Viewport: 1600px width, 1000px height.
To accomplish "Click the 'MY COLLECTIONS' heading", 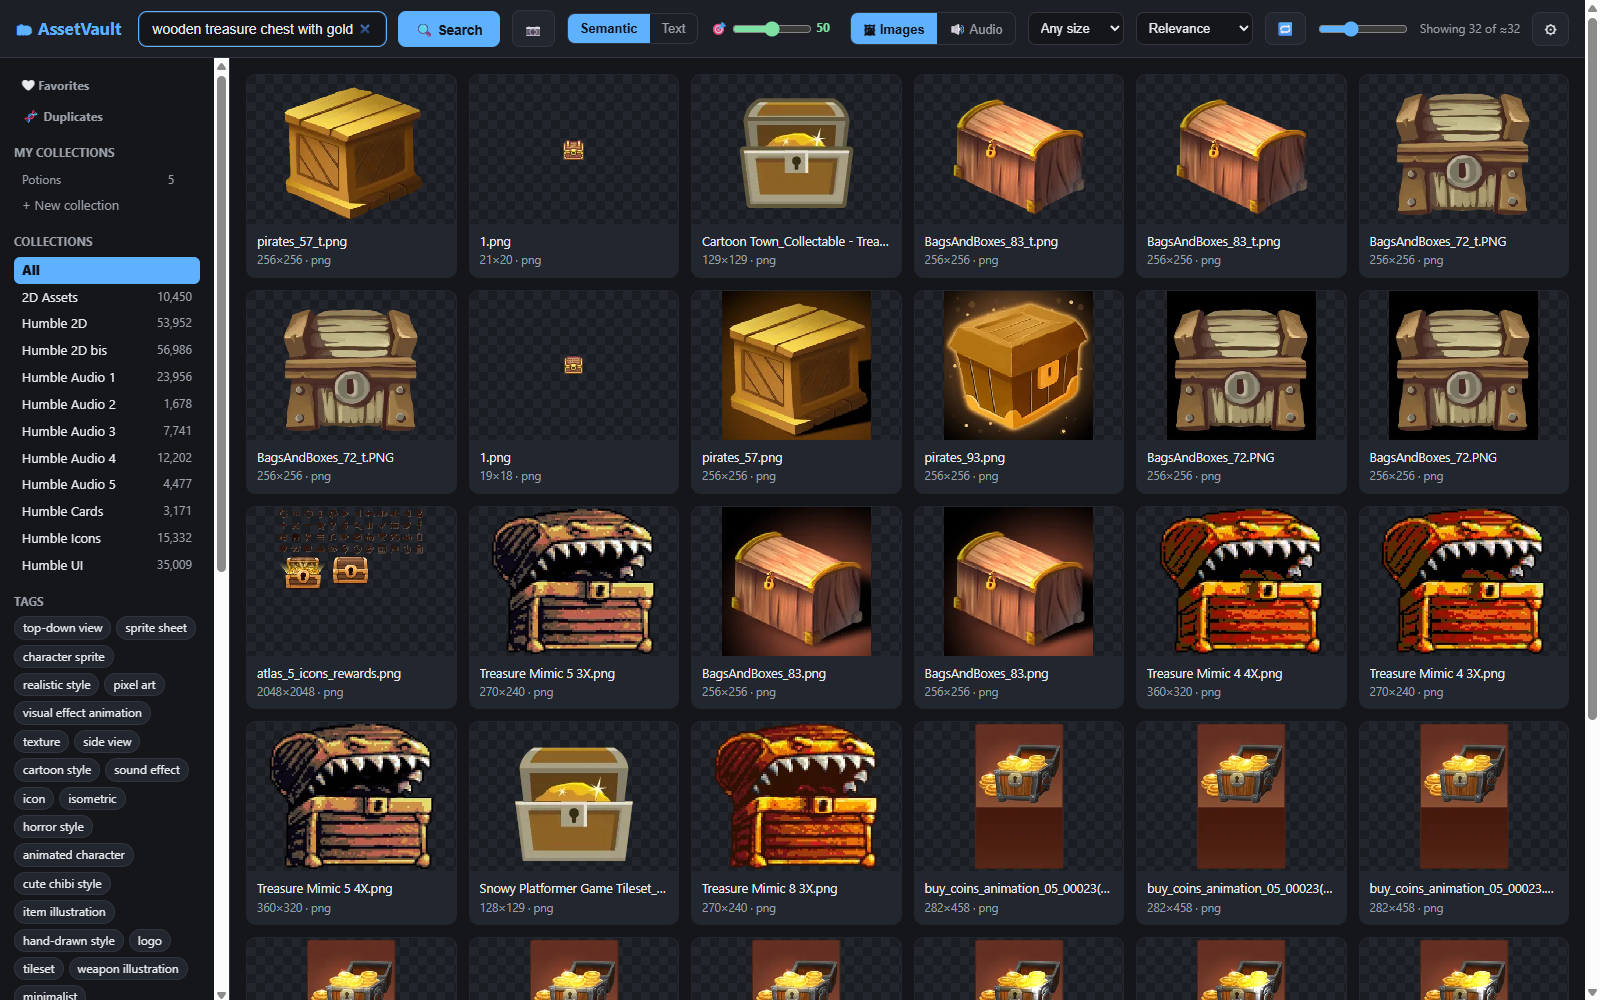I will pos(64,153).
